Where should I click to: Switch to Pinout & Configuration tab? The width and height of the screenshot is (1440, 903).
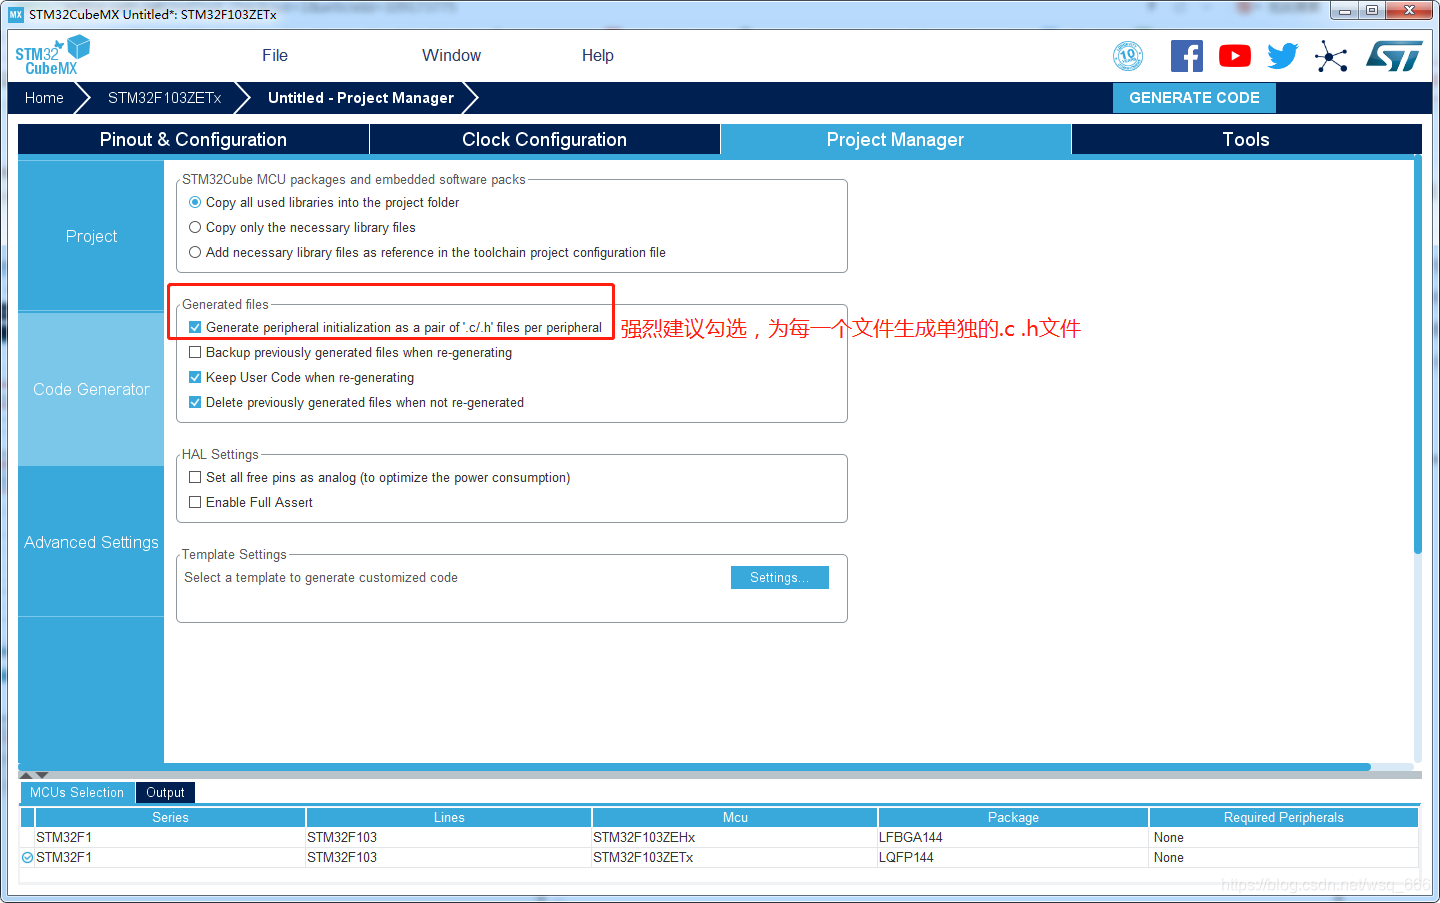pos(193,139)
